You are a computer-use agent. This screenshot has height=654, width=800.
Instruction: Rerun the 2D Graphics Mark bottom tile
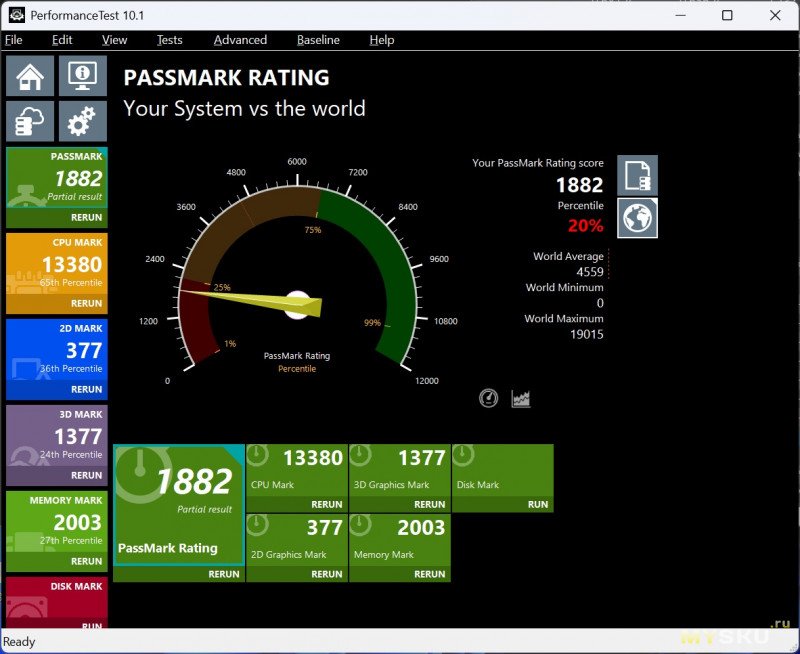tap(327, 574)
